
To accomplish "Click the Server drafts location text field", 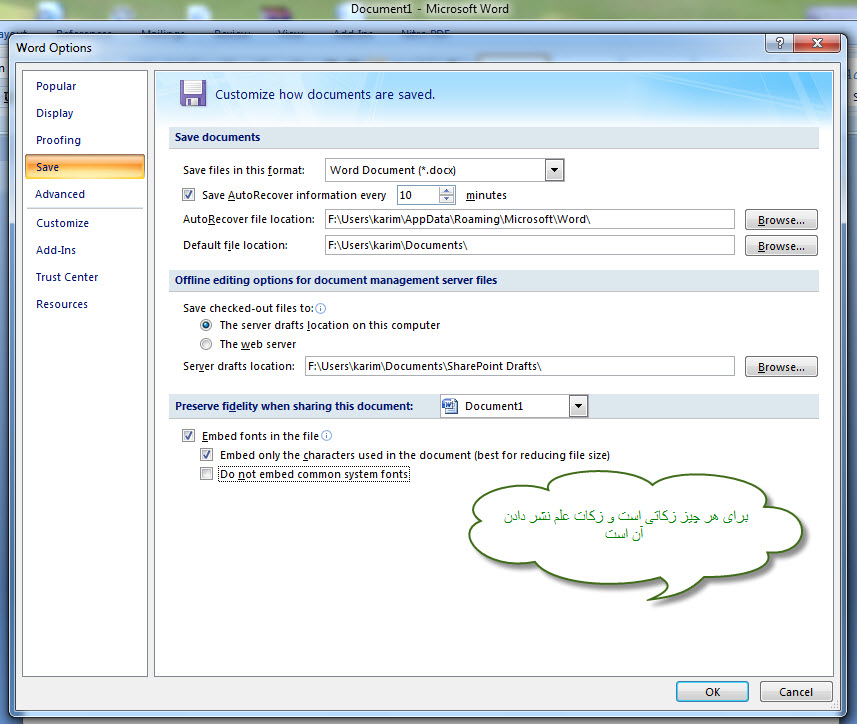I will point(520,366).
